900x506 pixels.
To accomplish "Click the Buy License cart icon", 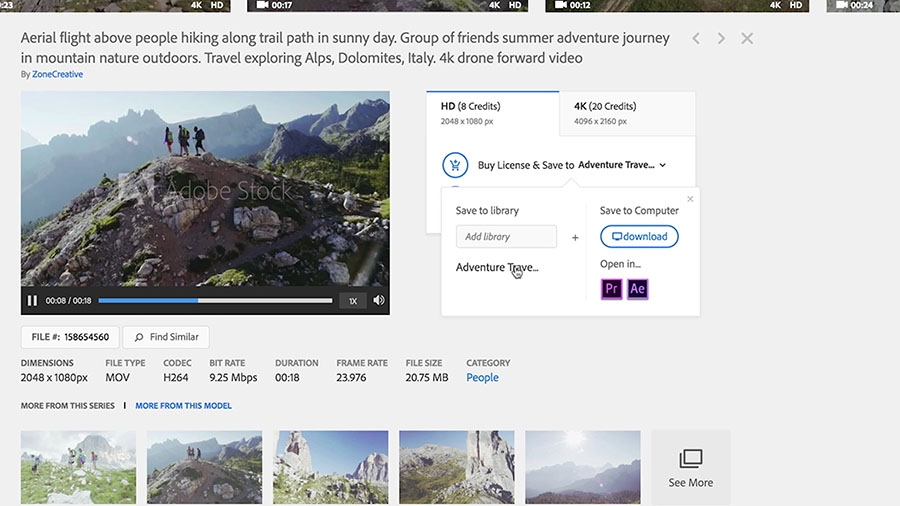I will (455, 165).
